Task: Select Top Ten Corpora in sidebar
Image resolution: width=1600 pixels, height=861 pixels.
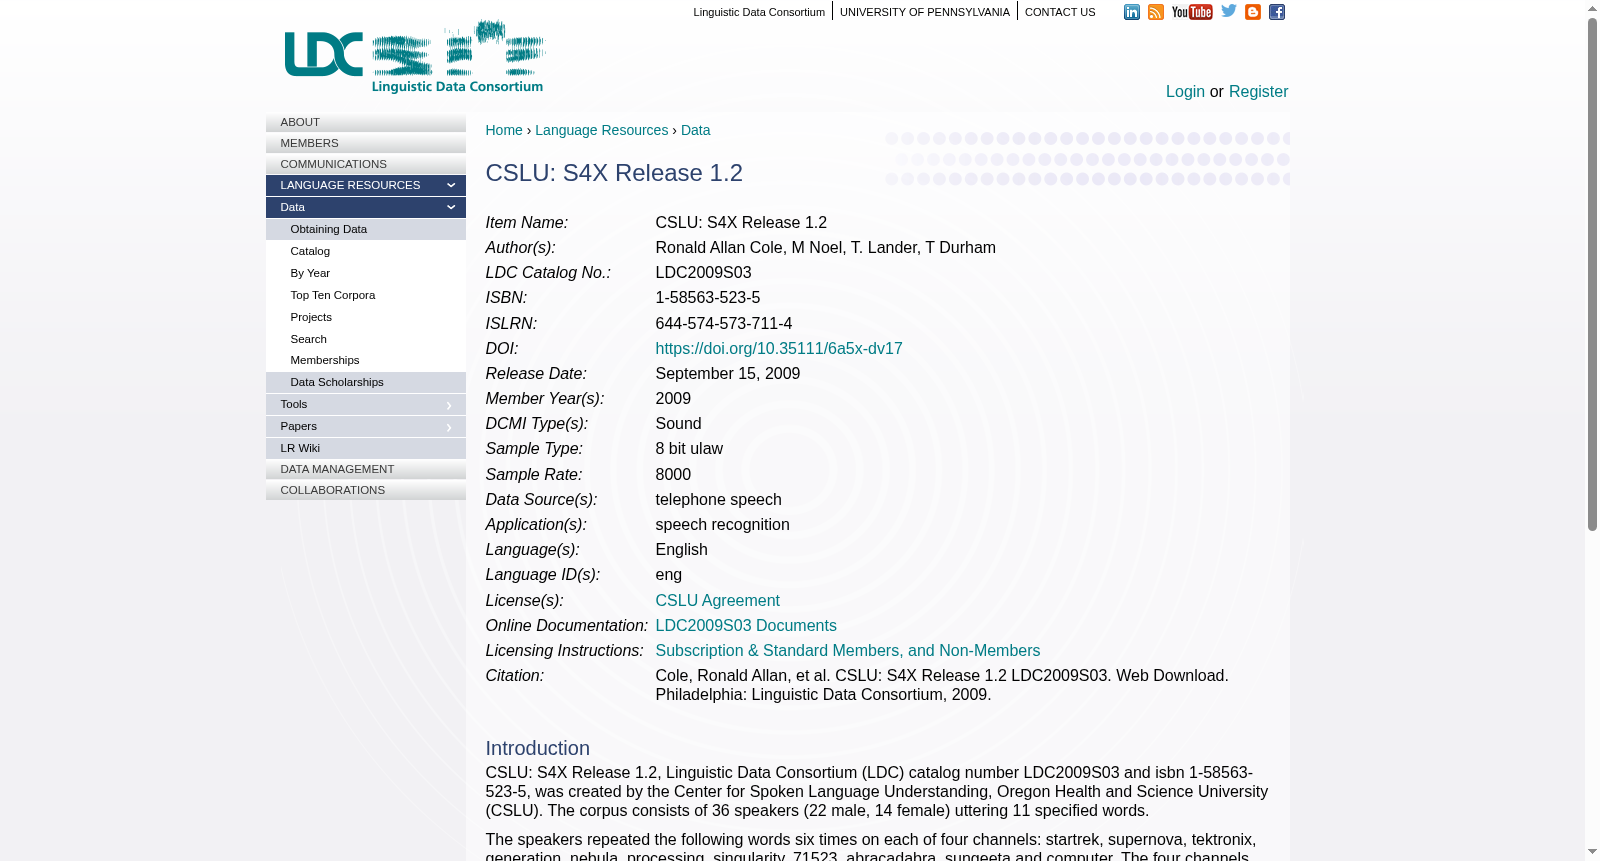Action: [x=366, y=295]
